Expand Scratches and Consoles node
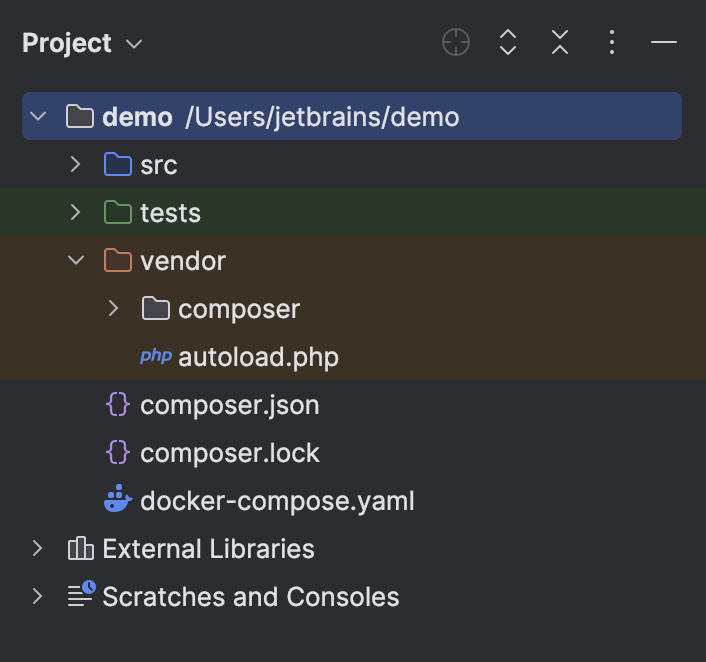The width and height of the screenshot is (706, 662). tap(37, 596)
